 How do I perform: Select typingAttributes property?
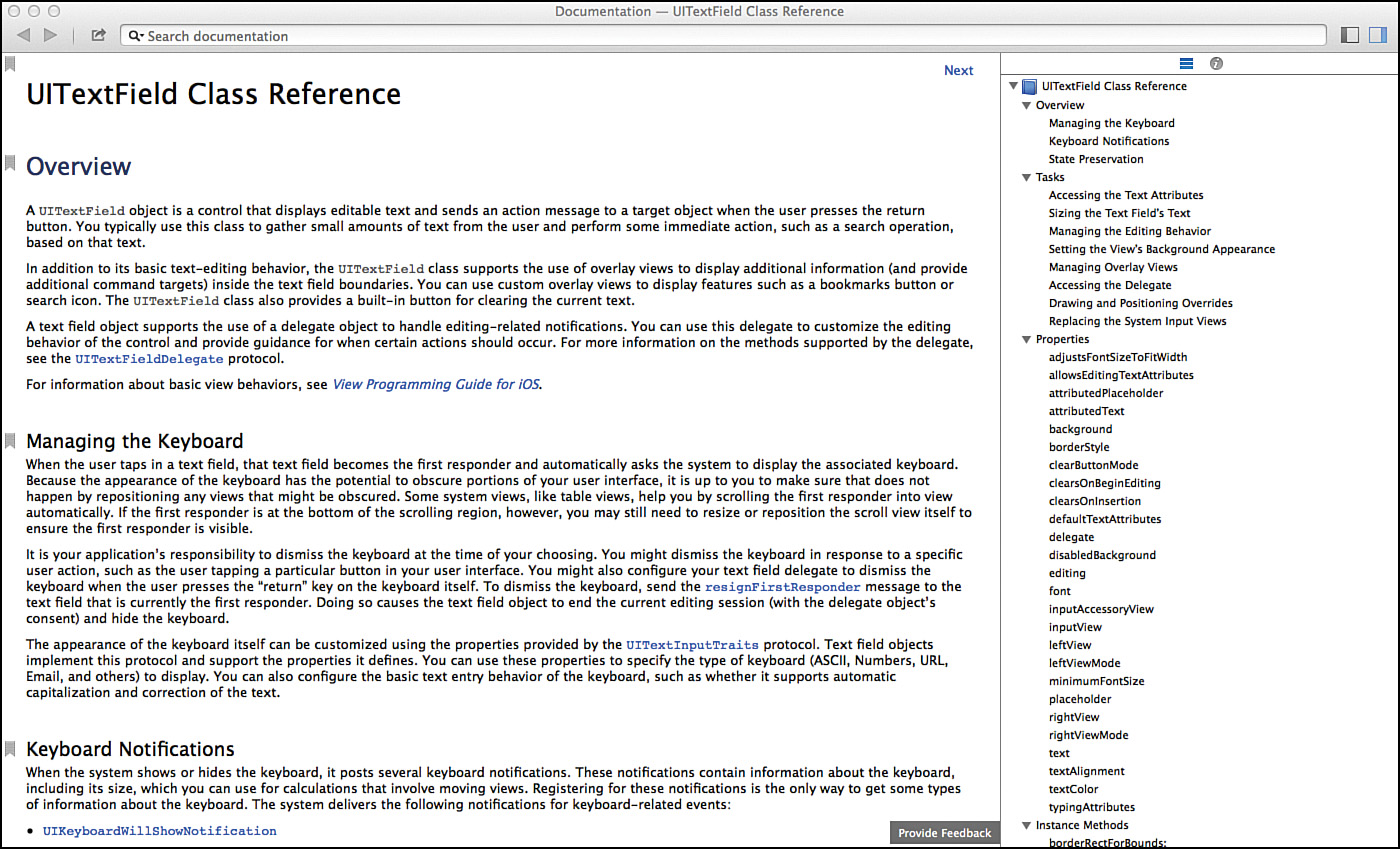[1092, 807]
